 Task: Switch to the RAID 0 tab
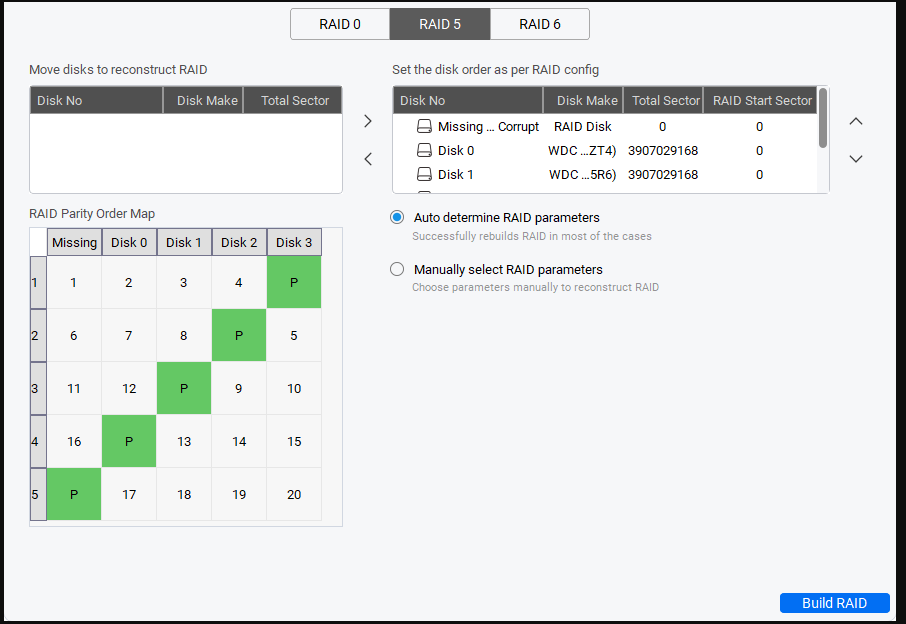pyautogui.click(x=340, y=24)
